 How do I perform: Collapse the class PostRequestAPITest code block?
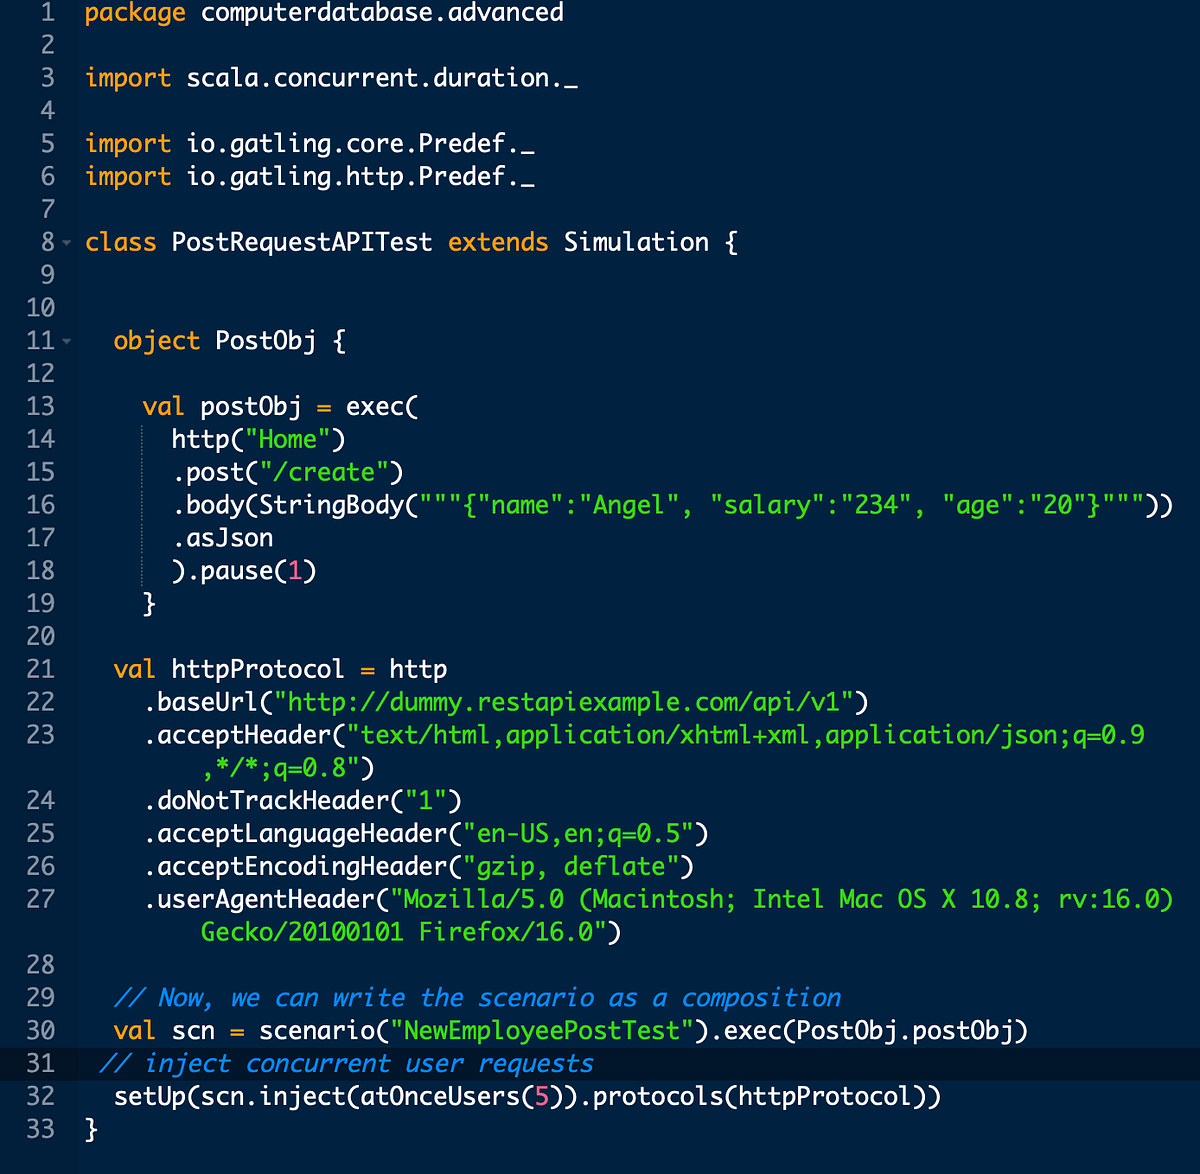click(x=66, y=241)
